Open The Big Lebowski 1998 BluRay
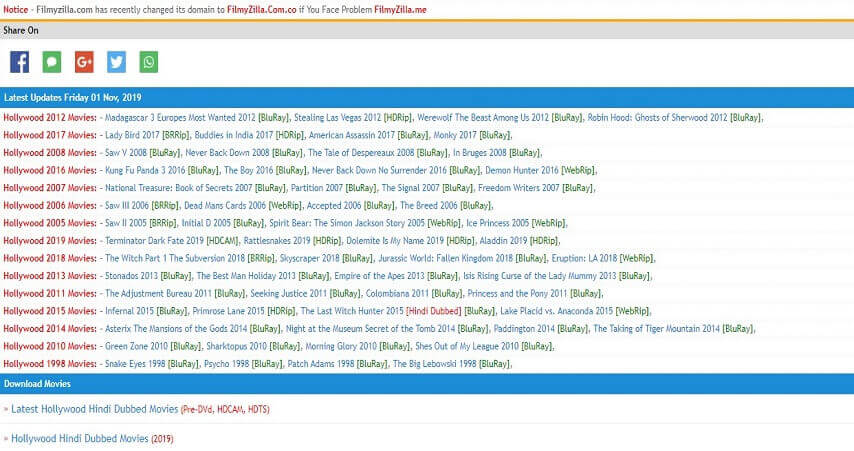Viewport: 854px width, 451px height. coord(452,364)
